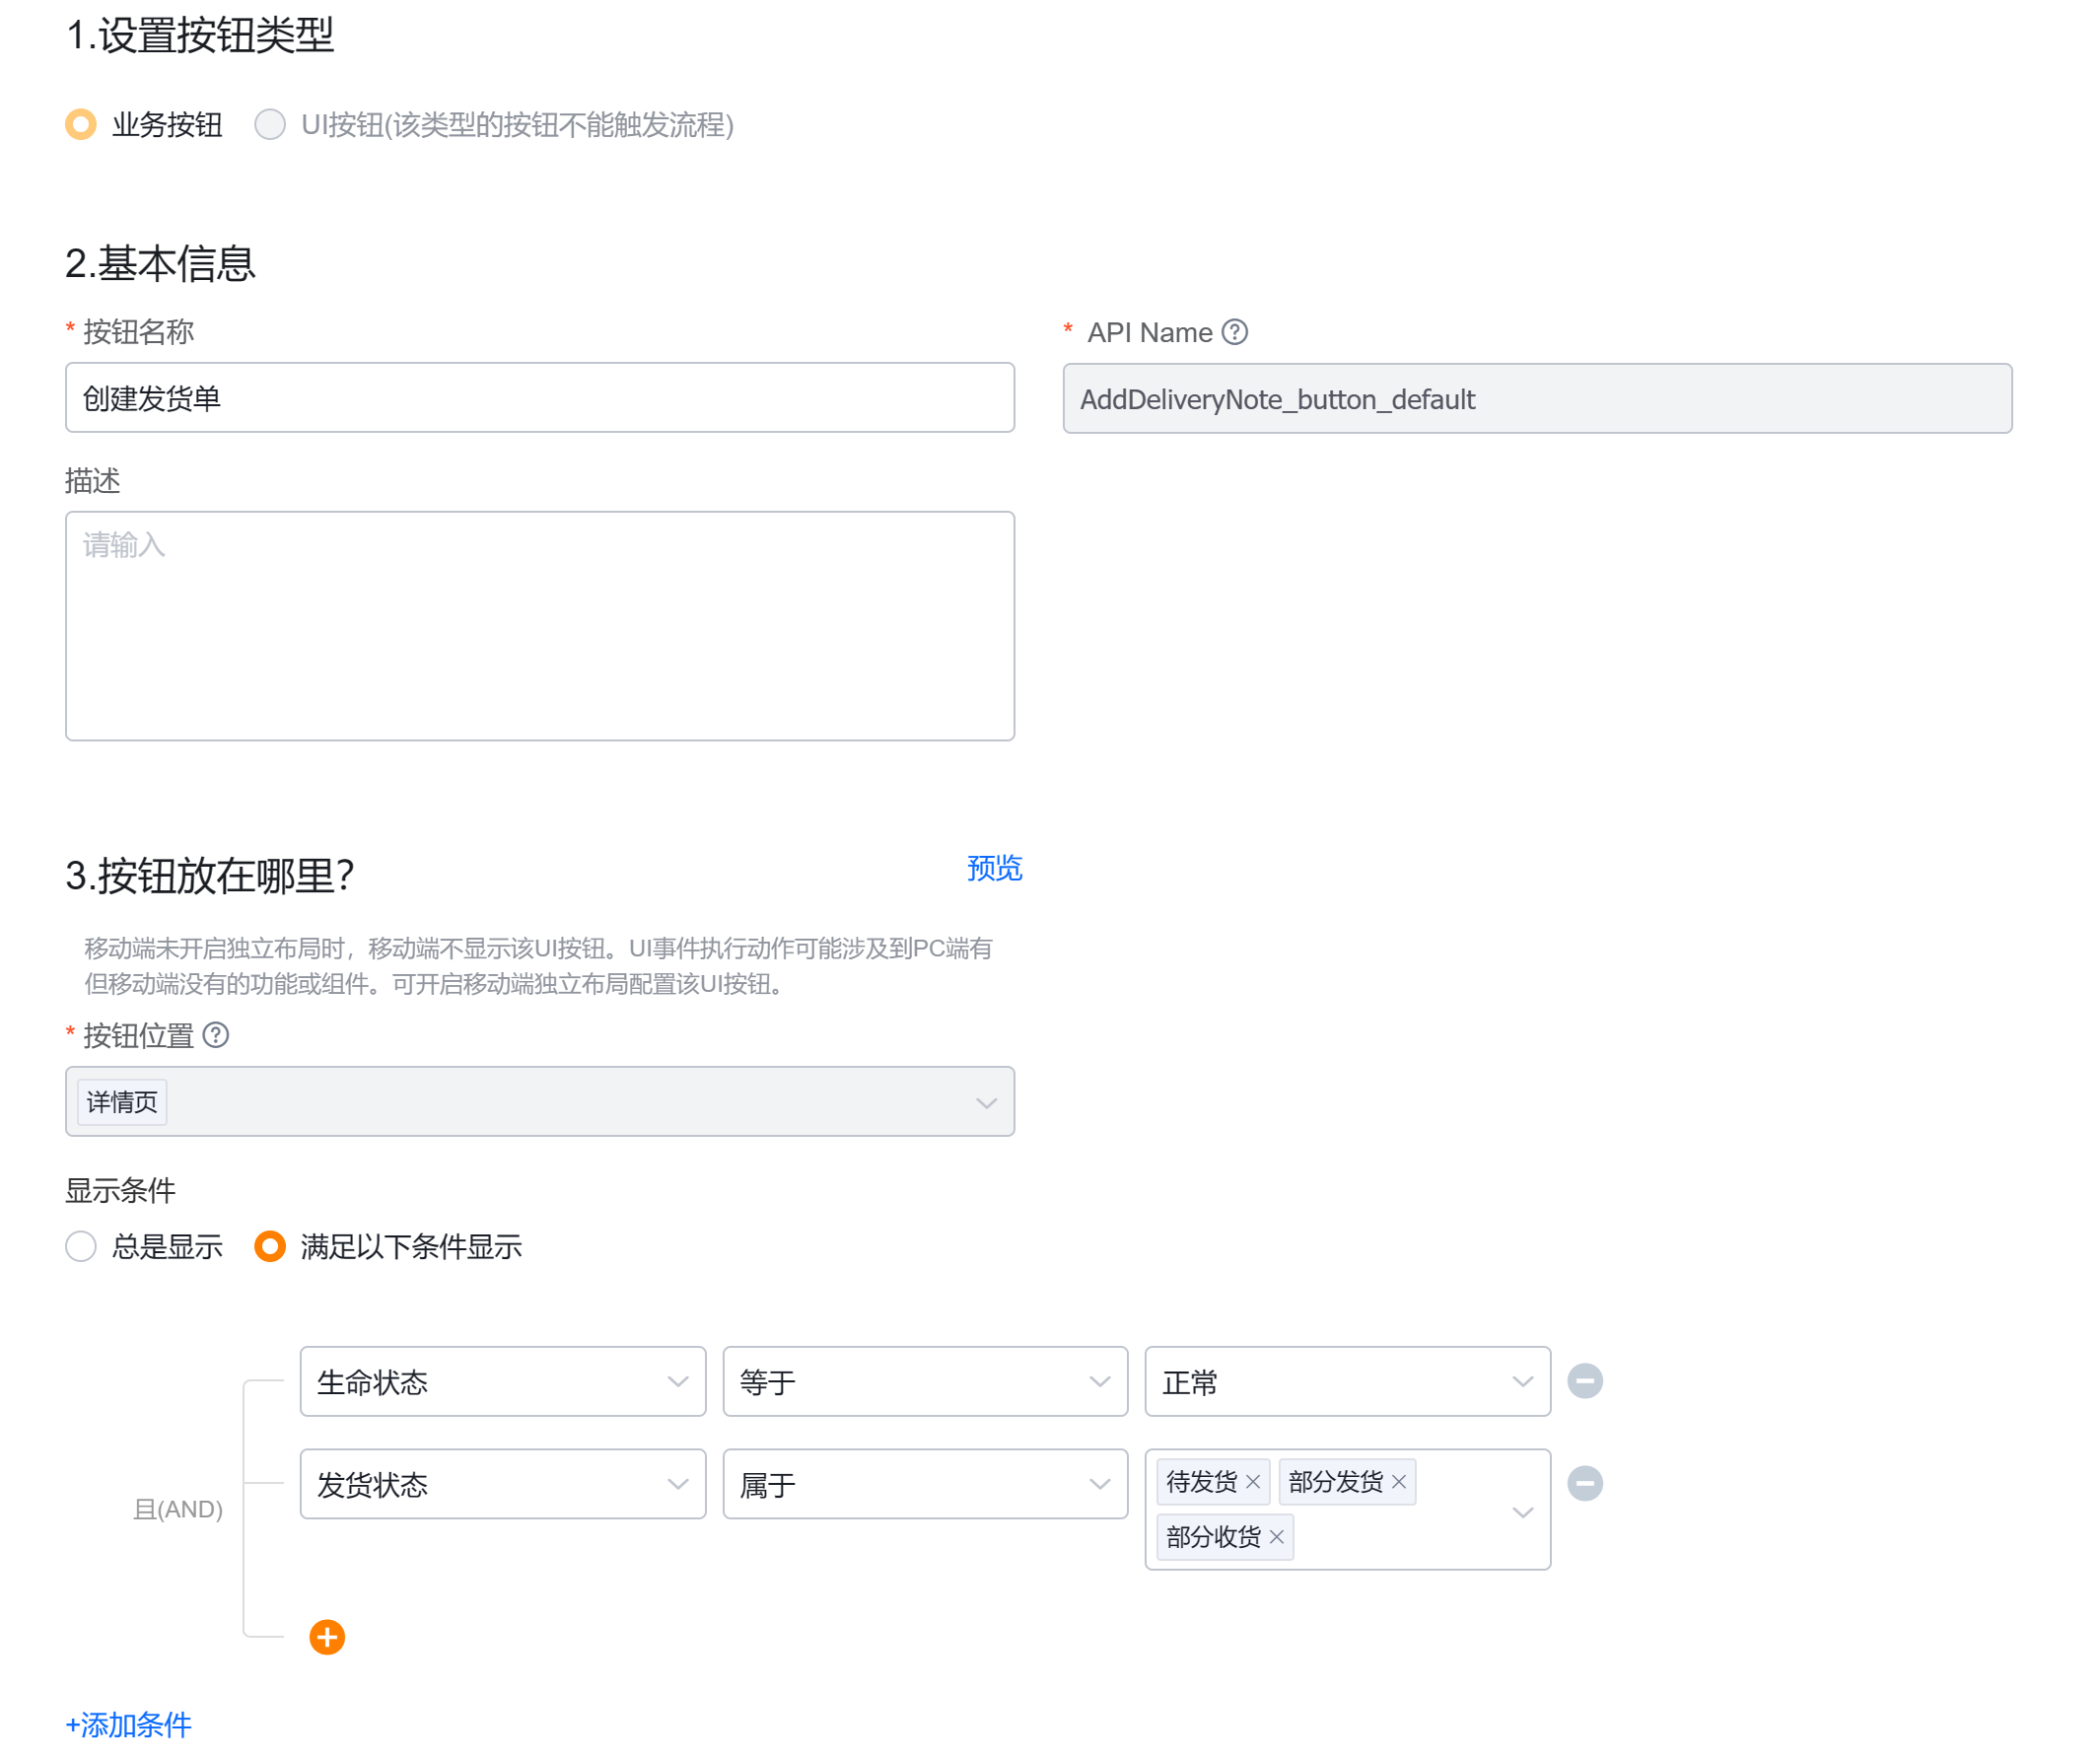This screenshot has width=2100, height=1759.
Task: Remove the 待发货 tag
Action: 1253,1483
